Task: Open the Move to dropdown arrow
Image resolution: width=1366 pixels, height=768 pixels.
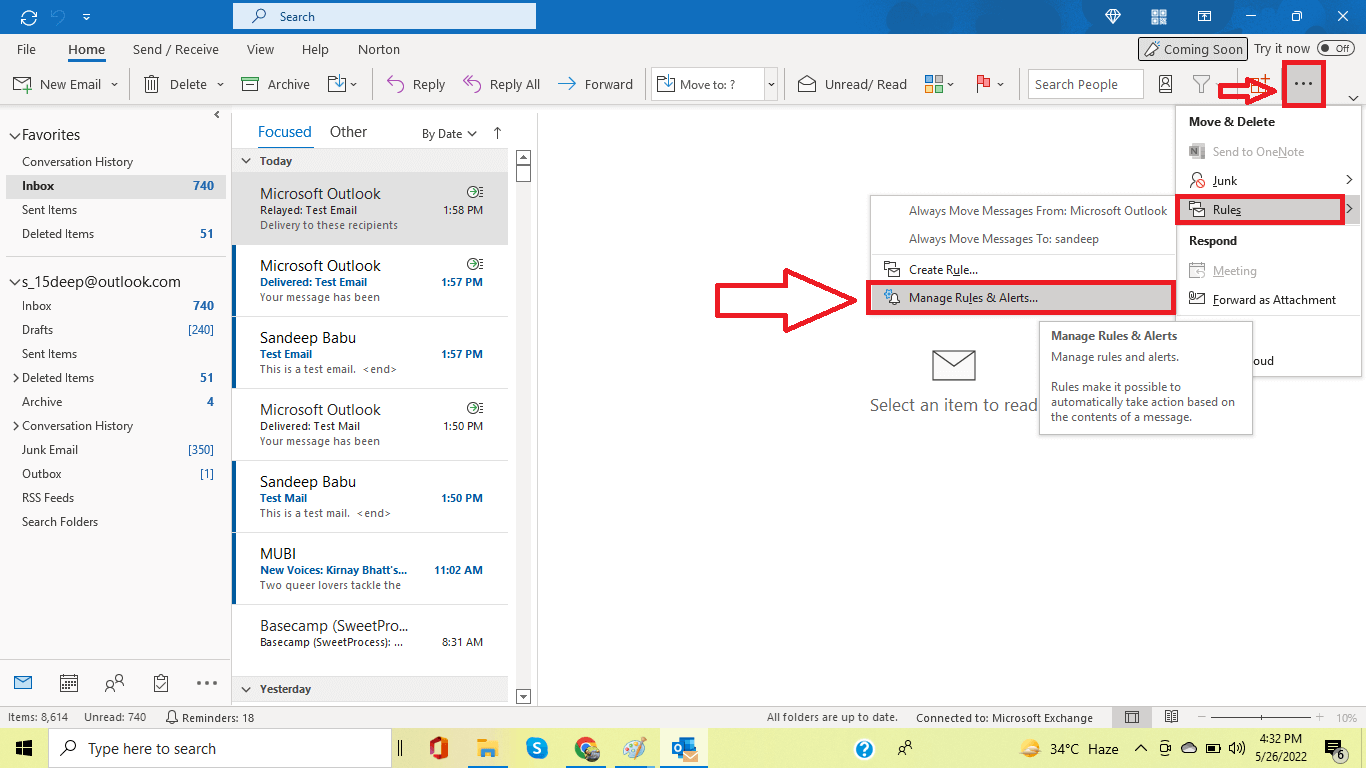Action: (770, 84)
